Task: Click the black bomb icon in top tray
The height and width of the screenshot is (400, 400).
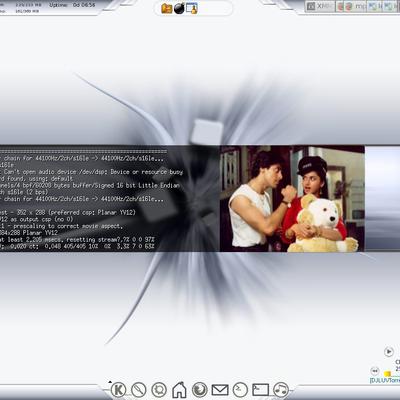Action: (x=179, y=8)
